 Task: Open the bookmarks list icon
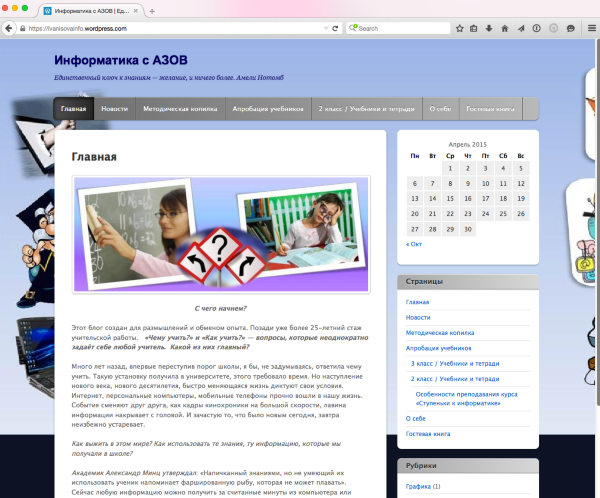point(474,28)
